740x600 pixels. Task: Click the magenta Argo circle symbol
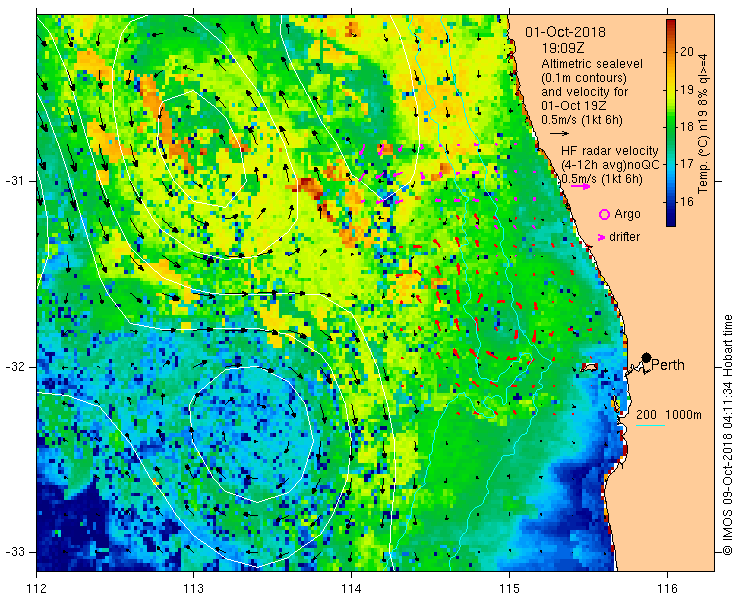604,215
